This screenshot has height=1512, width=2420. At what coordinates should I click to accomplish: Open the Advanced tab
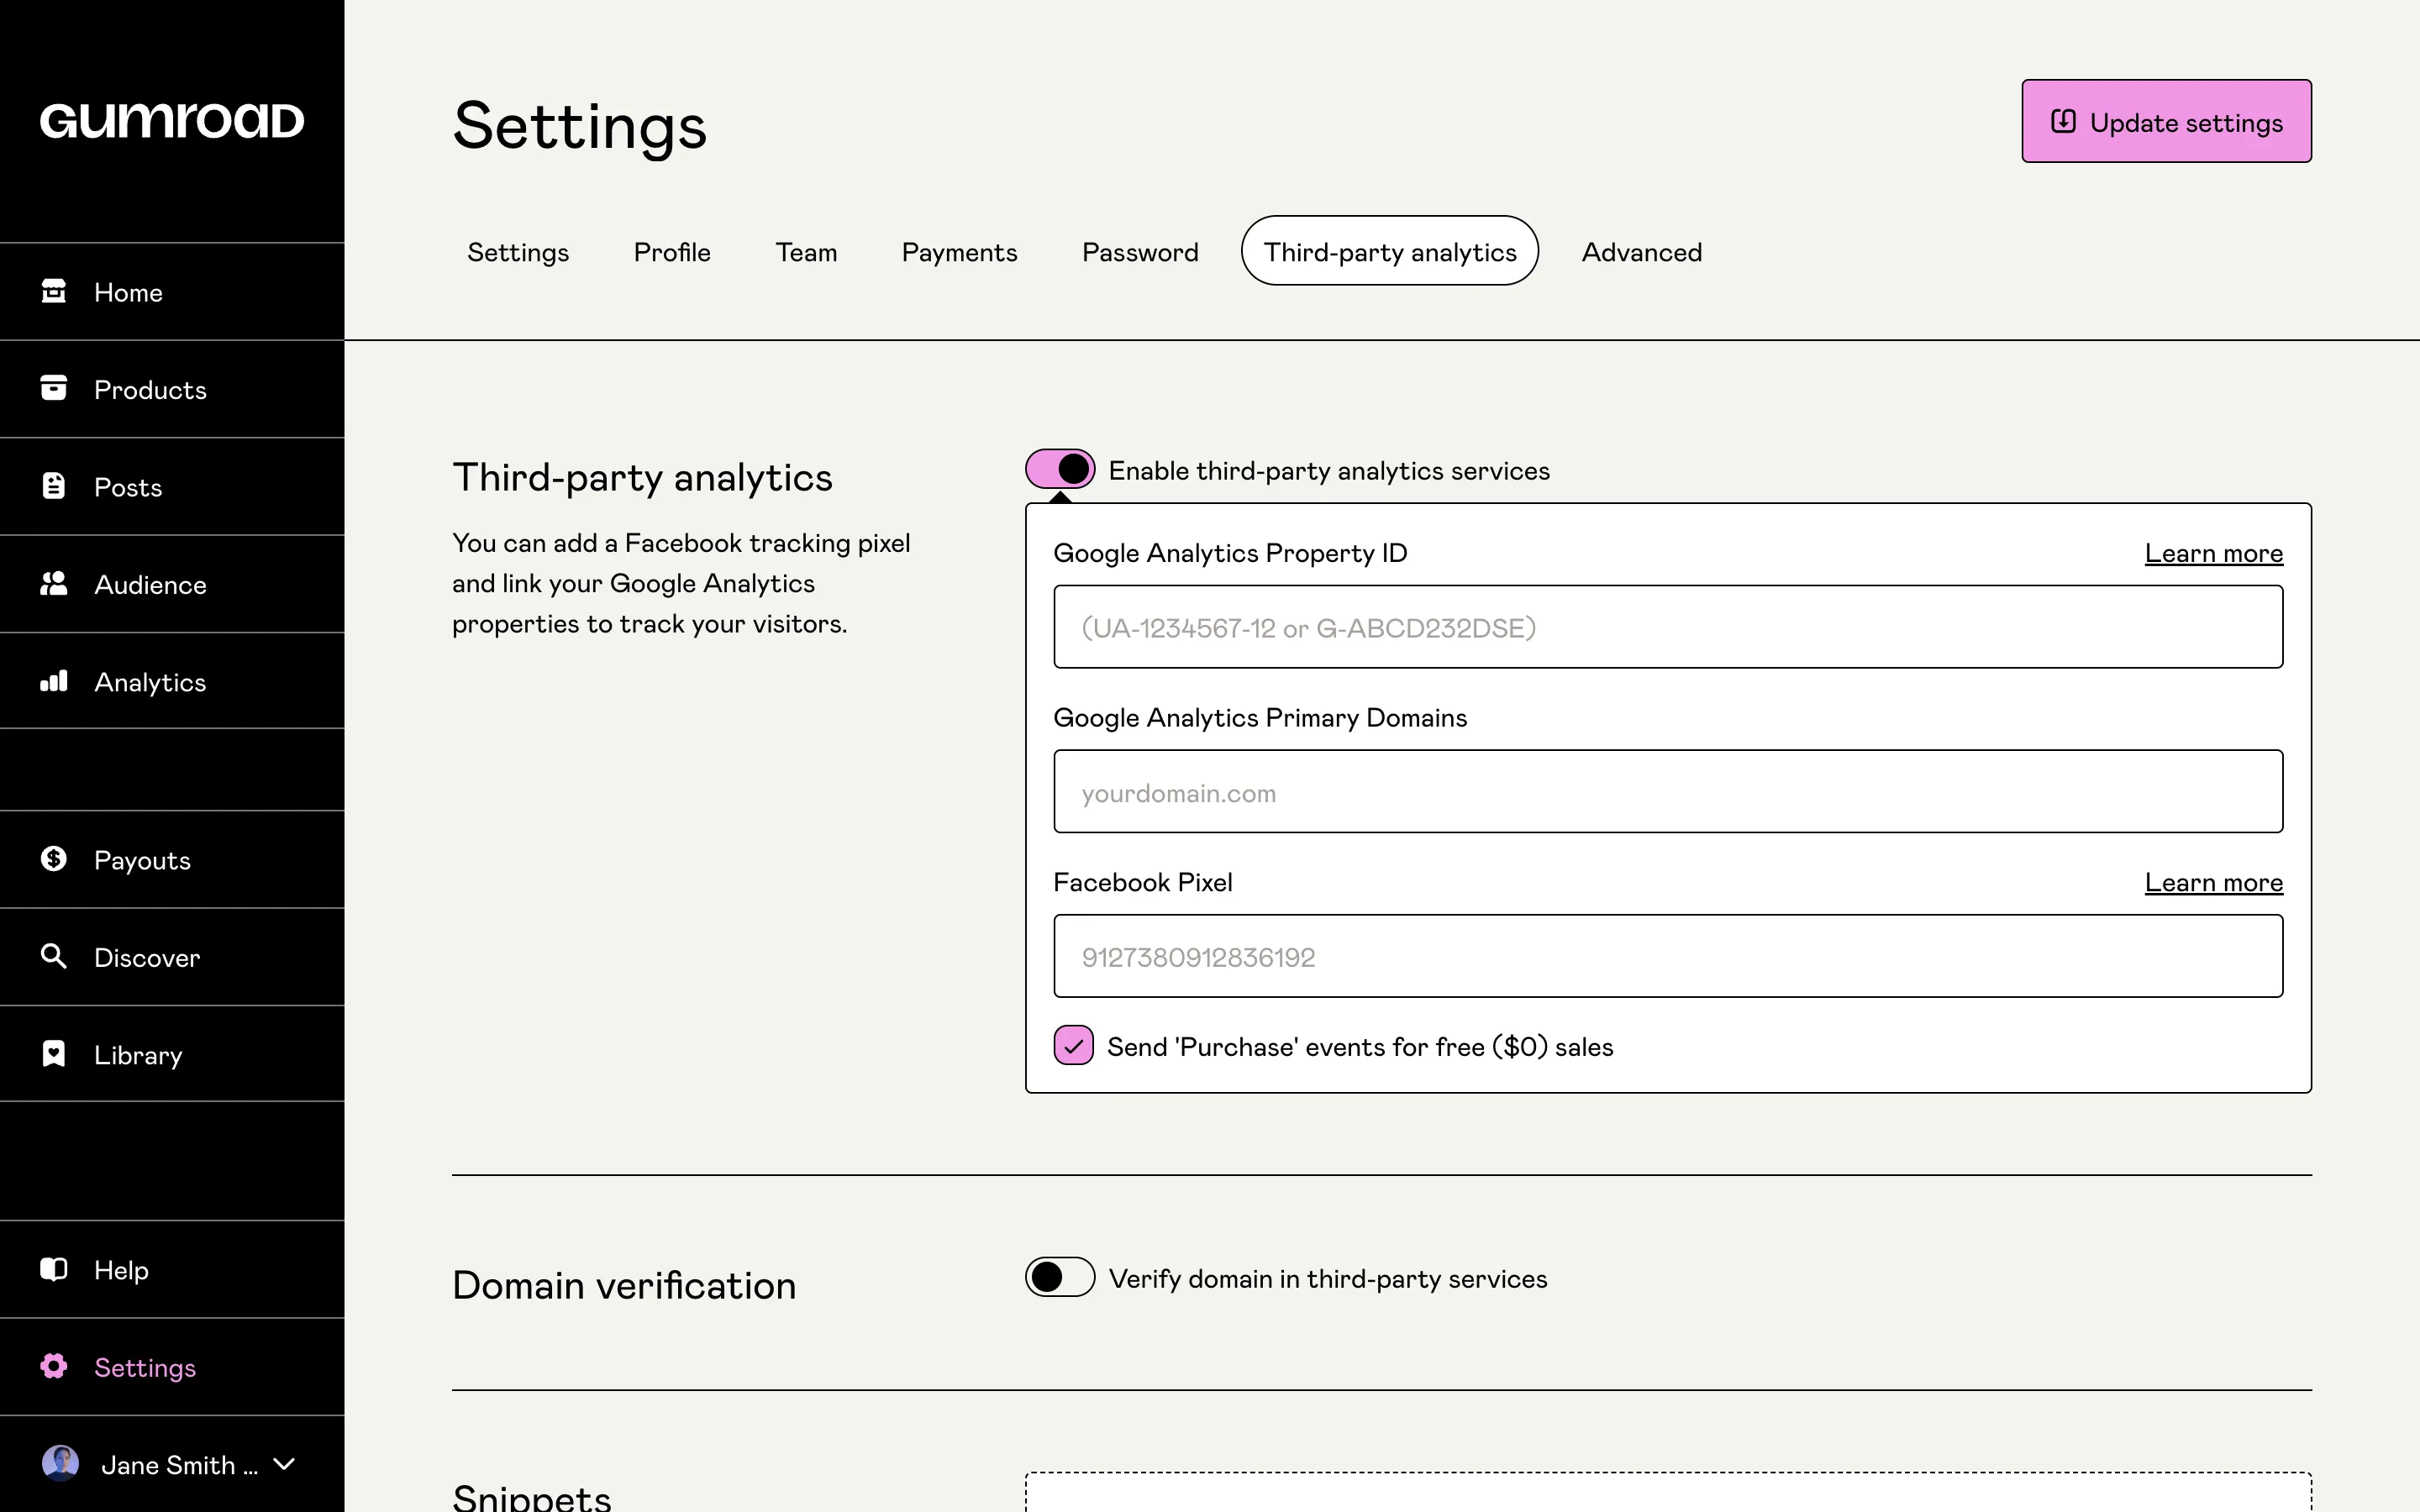click(1641, 252)
